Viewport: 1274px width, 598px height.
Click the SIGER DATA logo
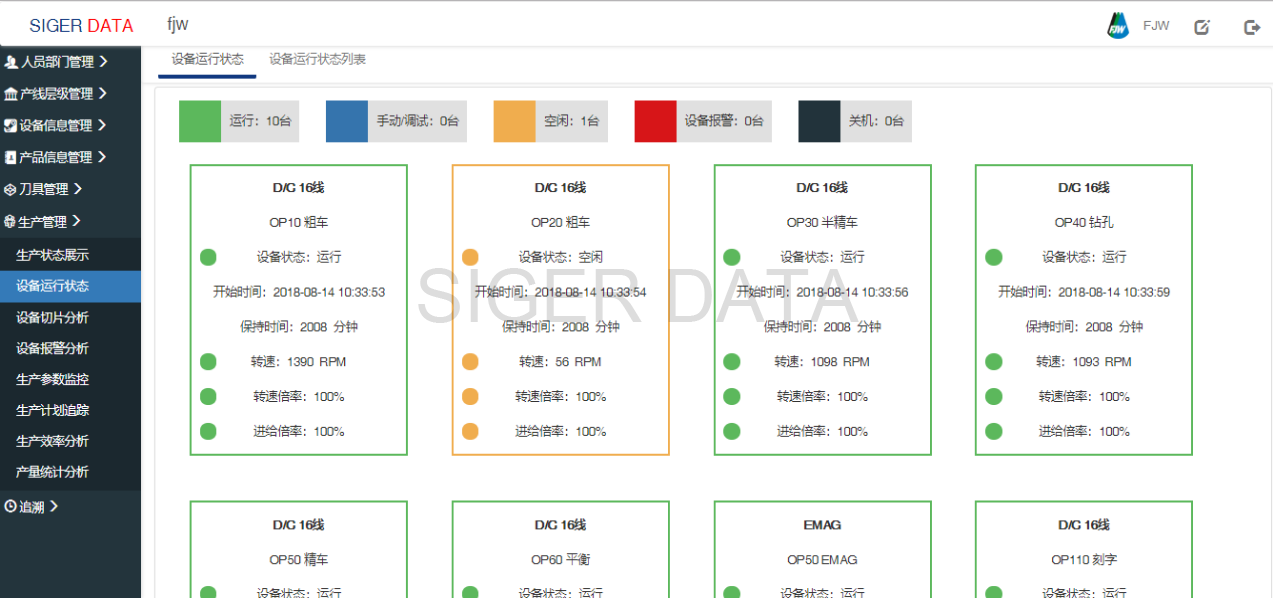81,26
